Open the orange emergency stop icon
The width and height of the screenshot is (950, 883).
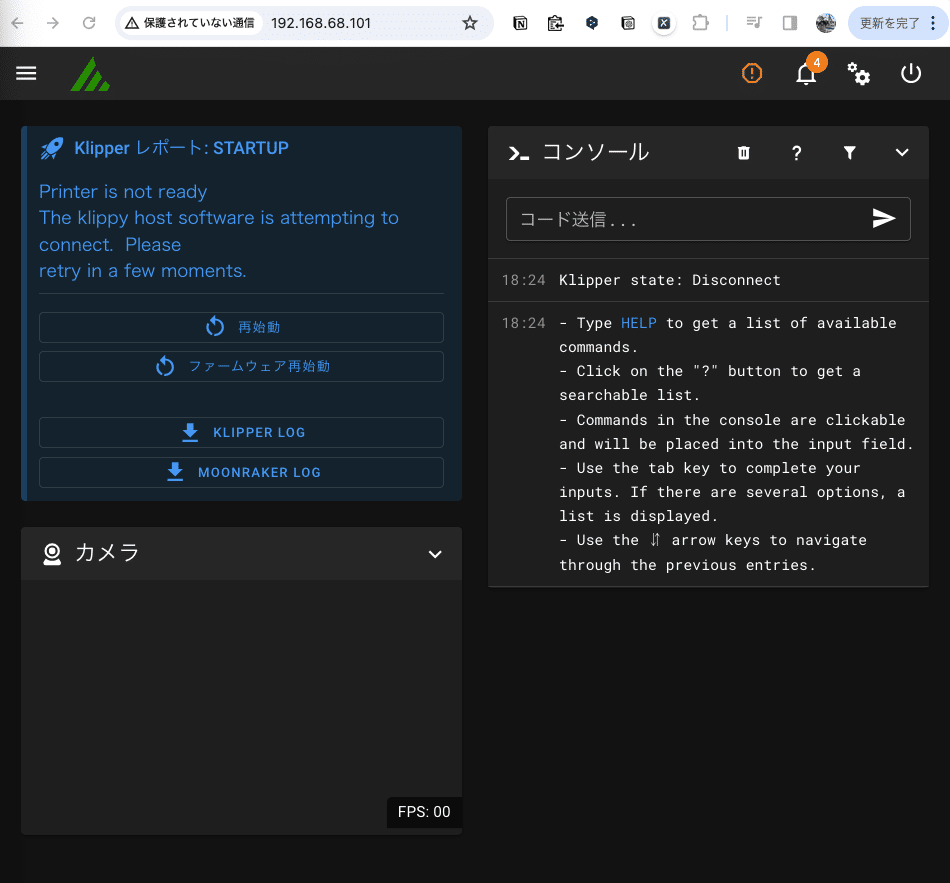click(x=752, y=73)
